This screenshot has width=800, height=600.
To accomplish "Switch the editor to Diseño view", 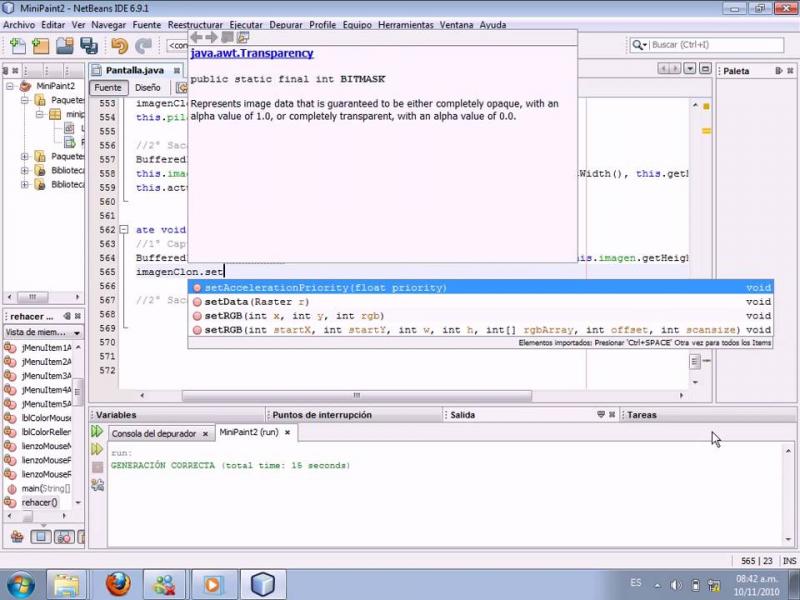I will click(x=147, y=88).
